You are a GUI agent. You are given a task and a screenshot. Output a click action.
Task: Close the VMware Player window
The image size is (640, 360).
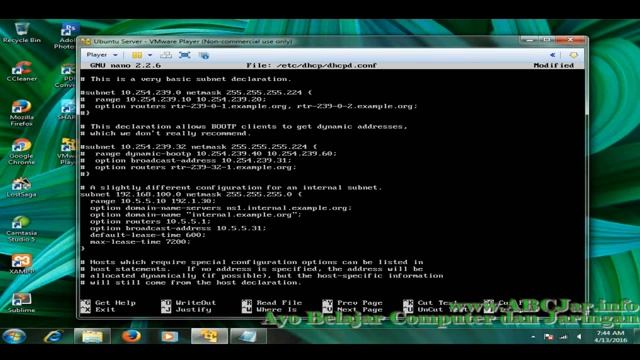point(570,40)
